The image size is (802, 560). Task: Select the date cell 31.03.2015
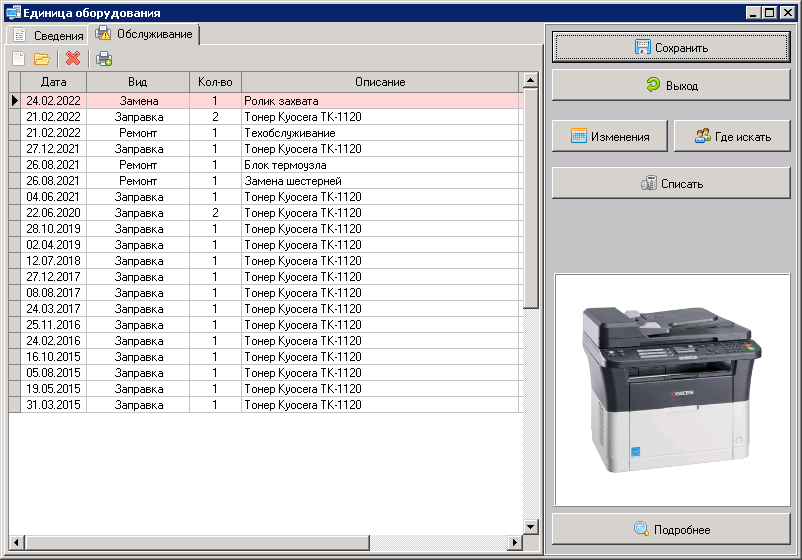[54, 405]
